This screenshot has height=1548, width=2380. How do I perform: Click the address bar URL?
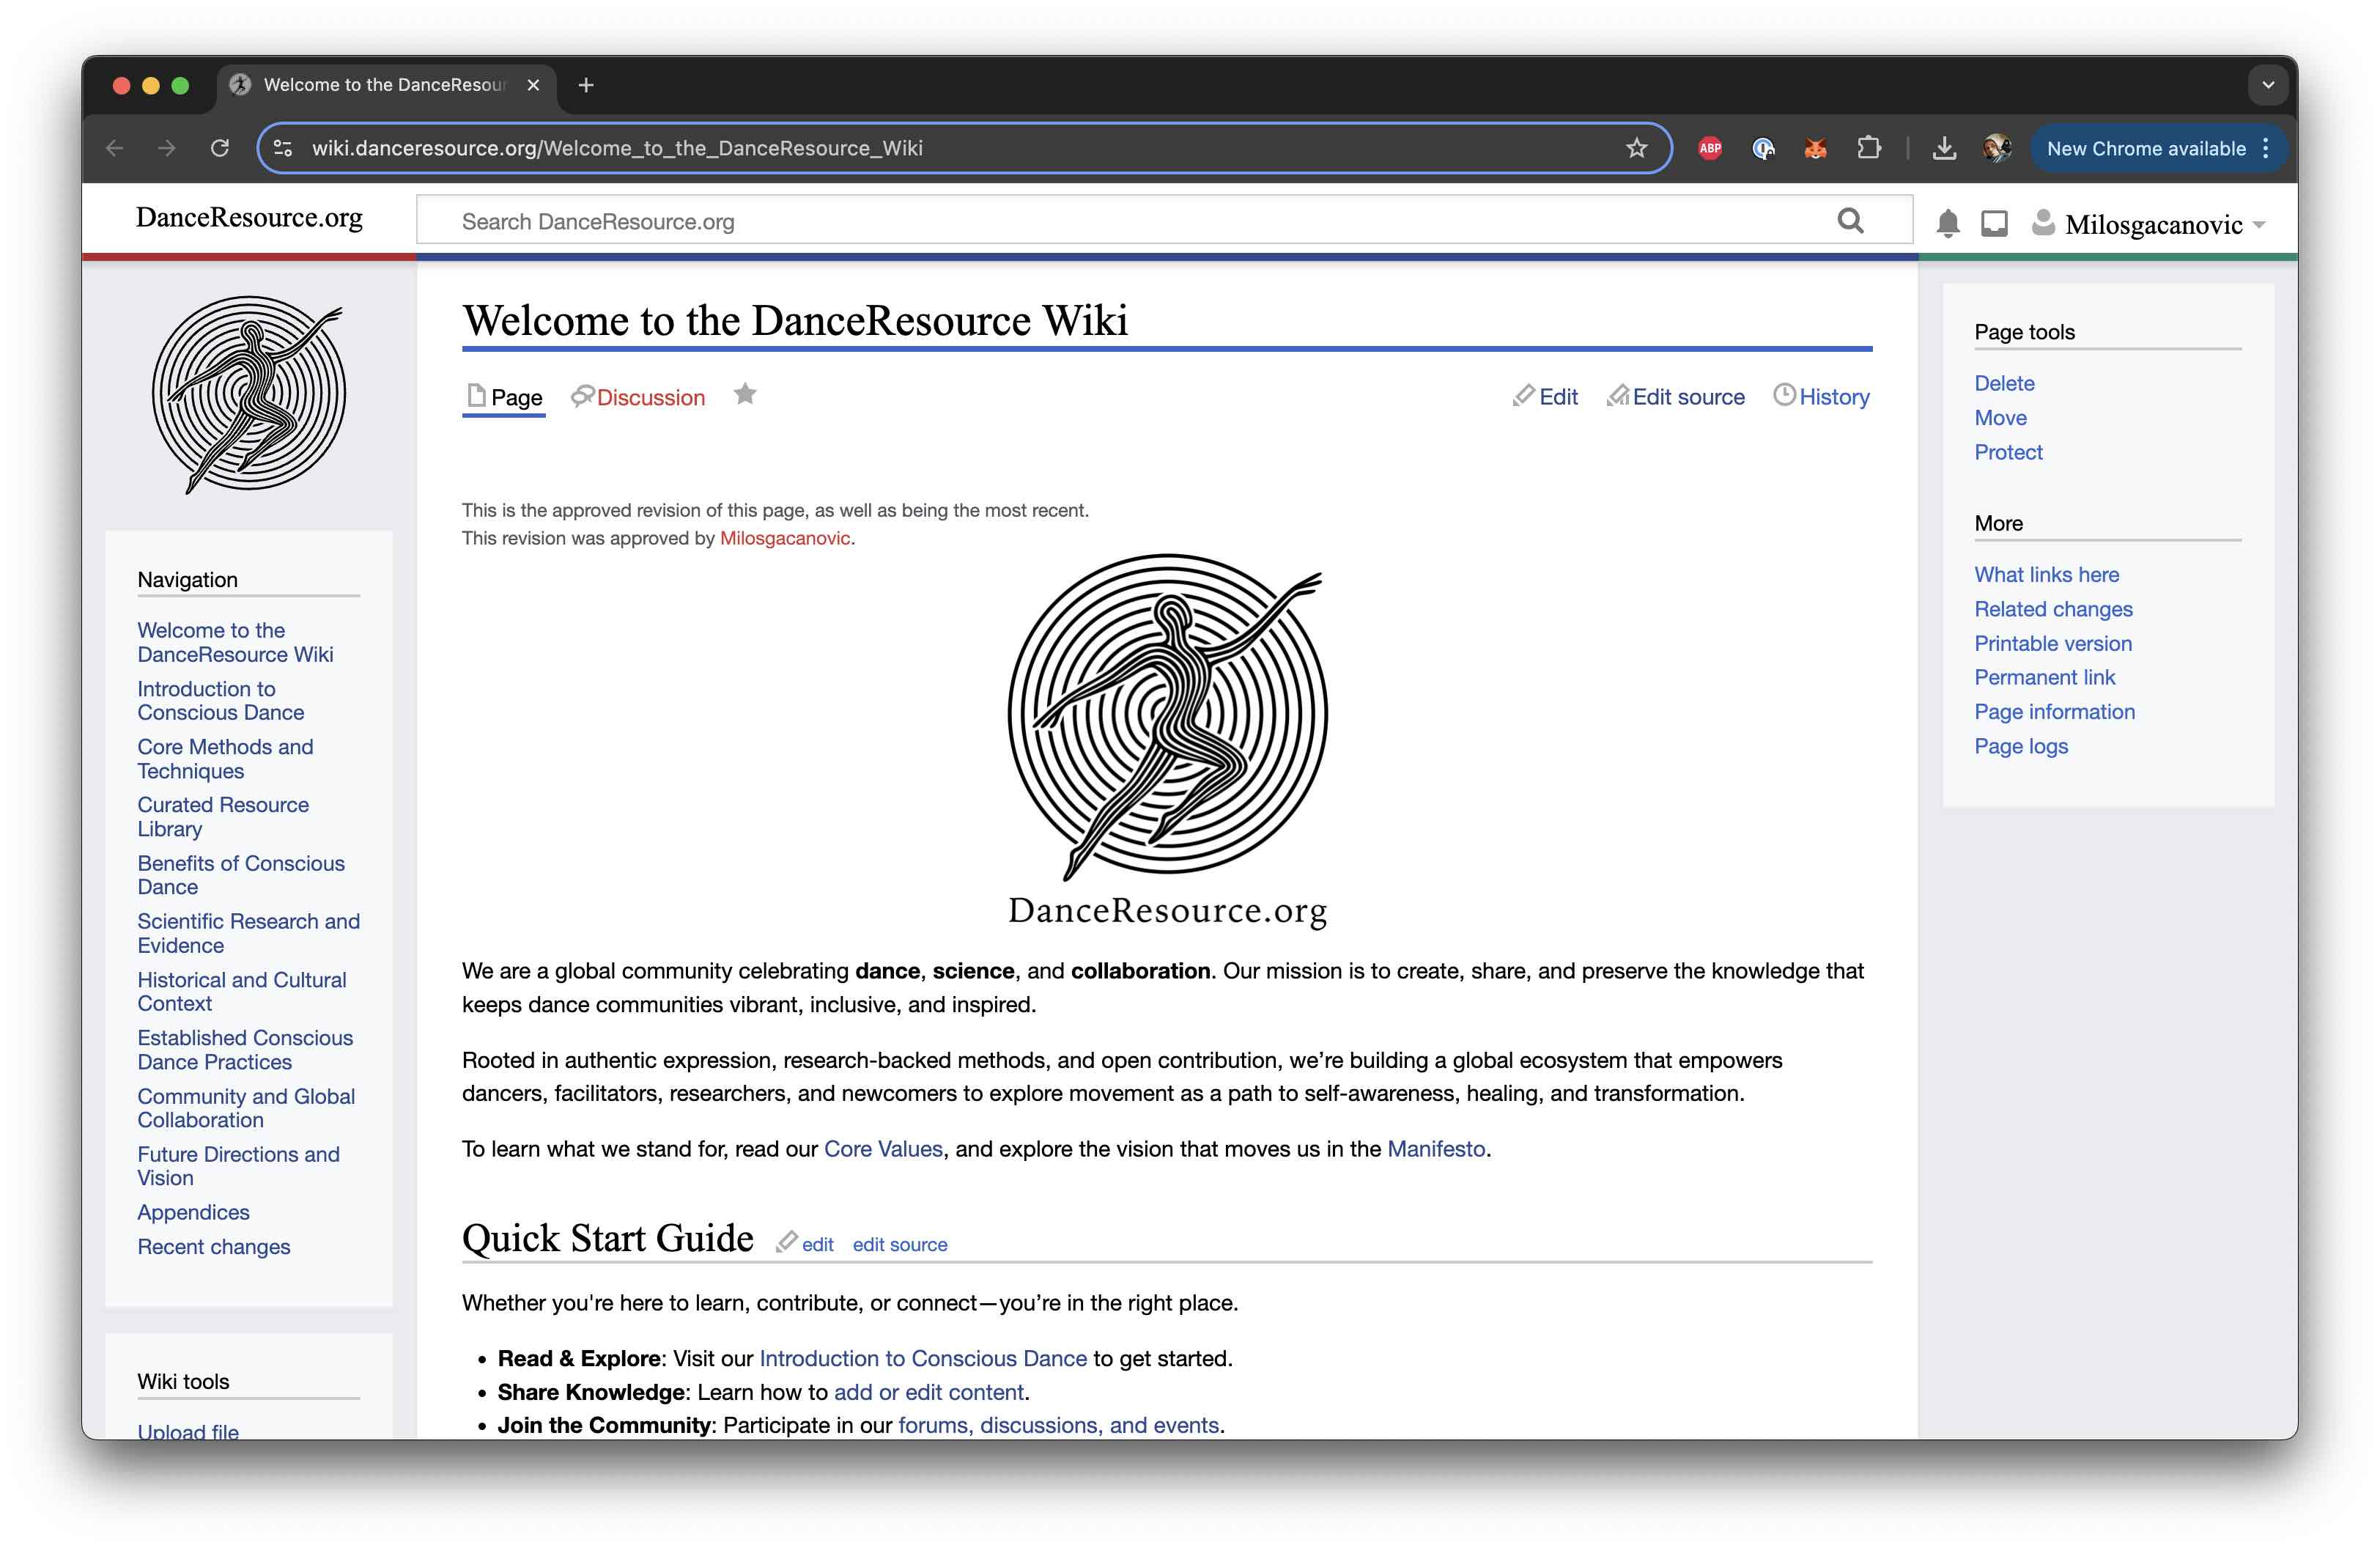click(617, 148)
